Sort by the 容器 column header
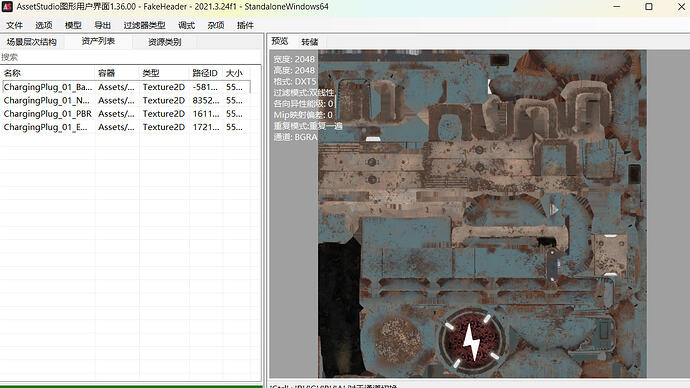Viewport: 690px width, 388px height. pos(117,73)
